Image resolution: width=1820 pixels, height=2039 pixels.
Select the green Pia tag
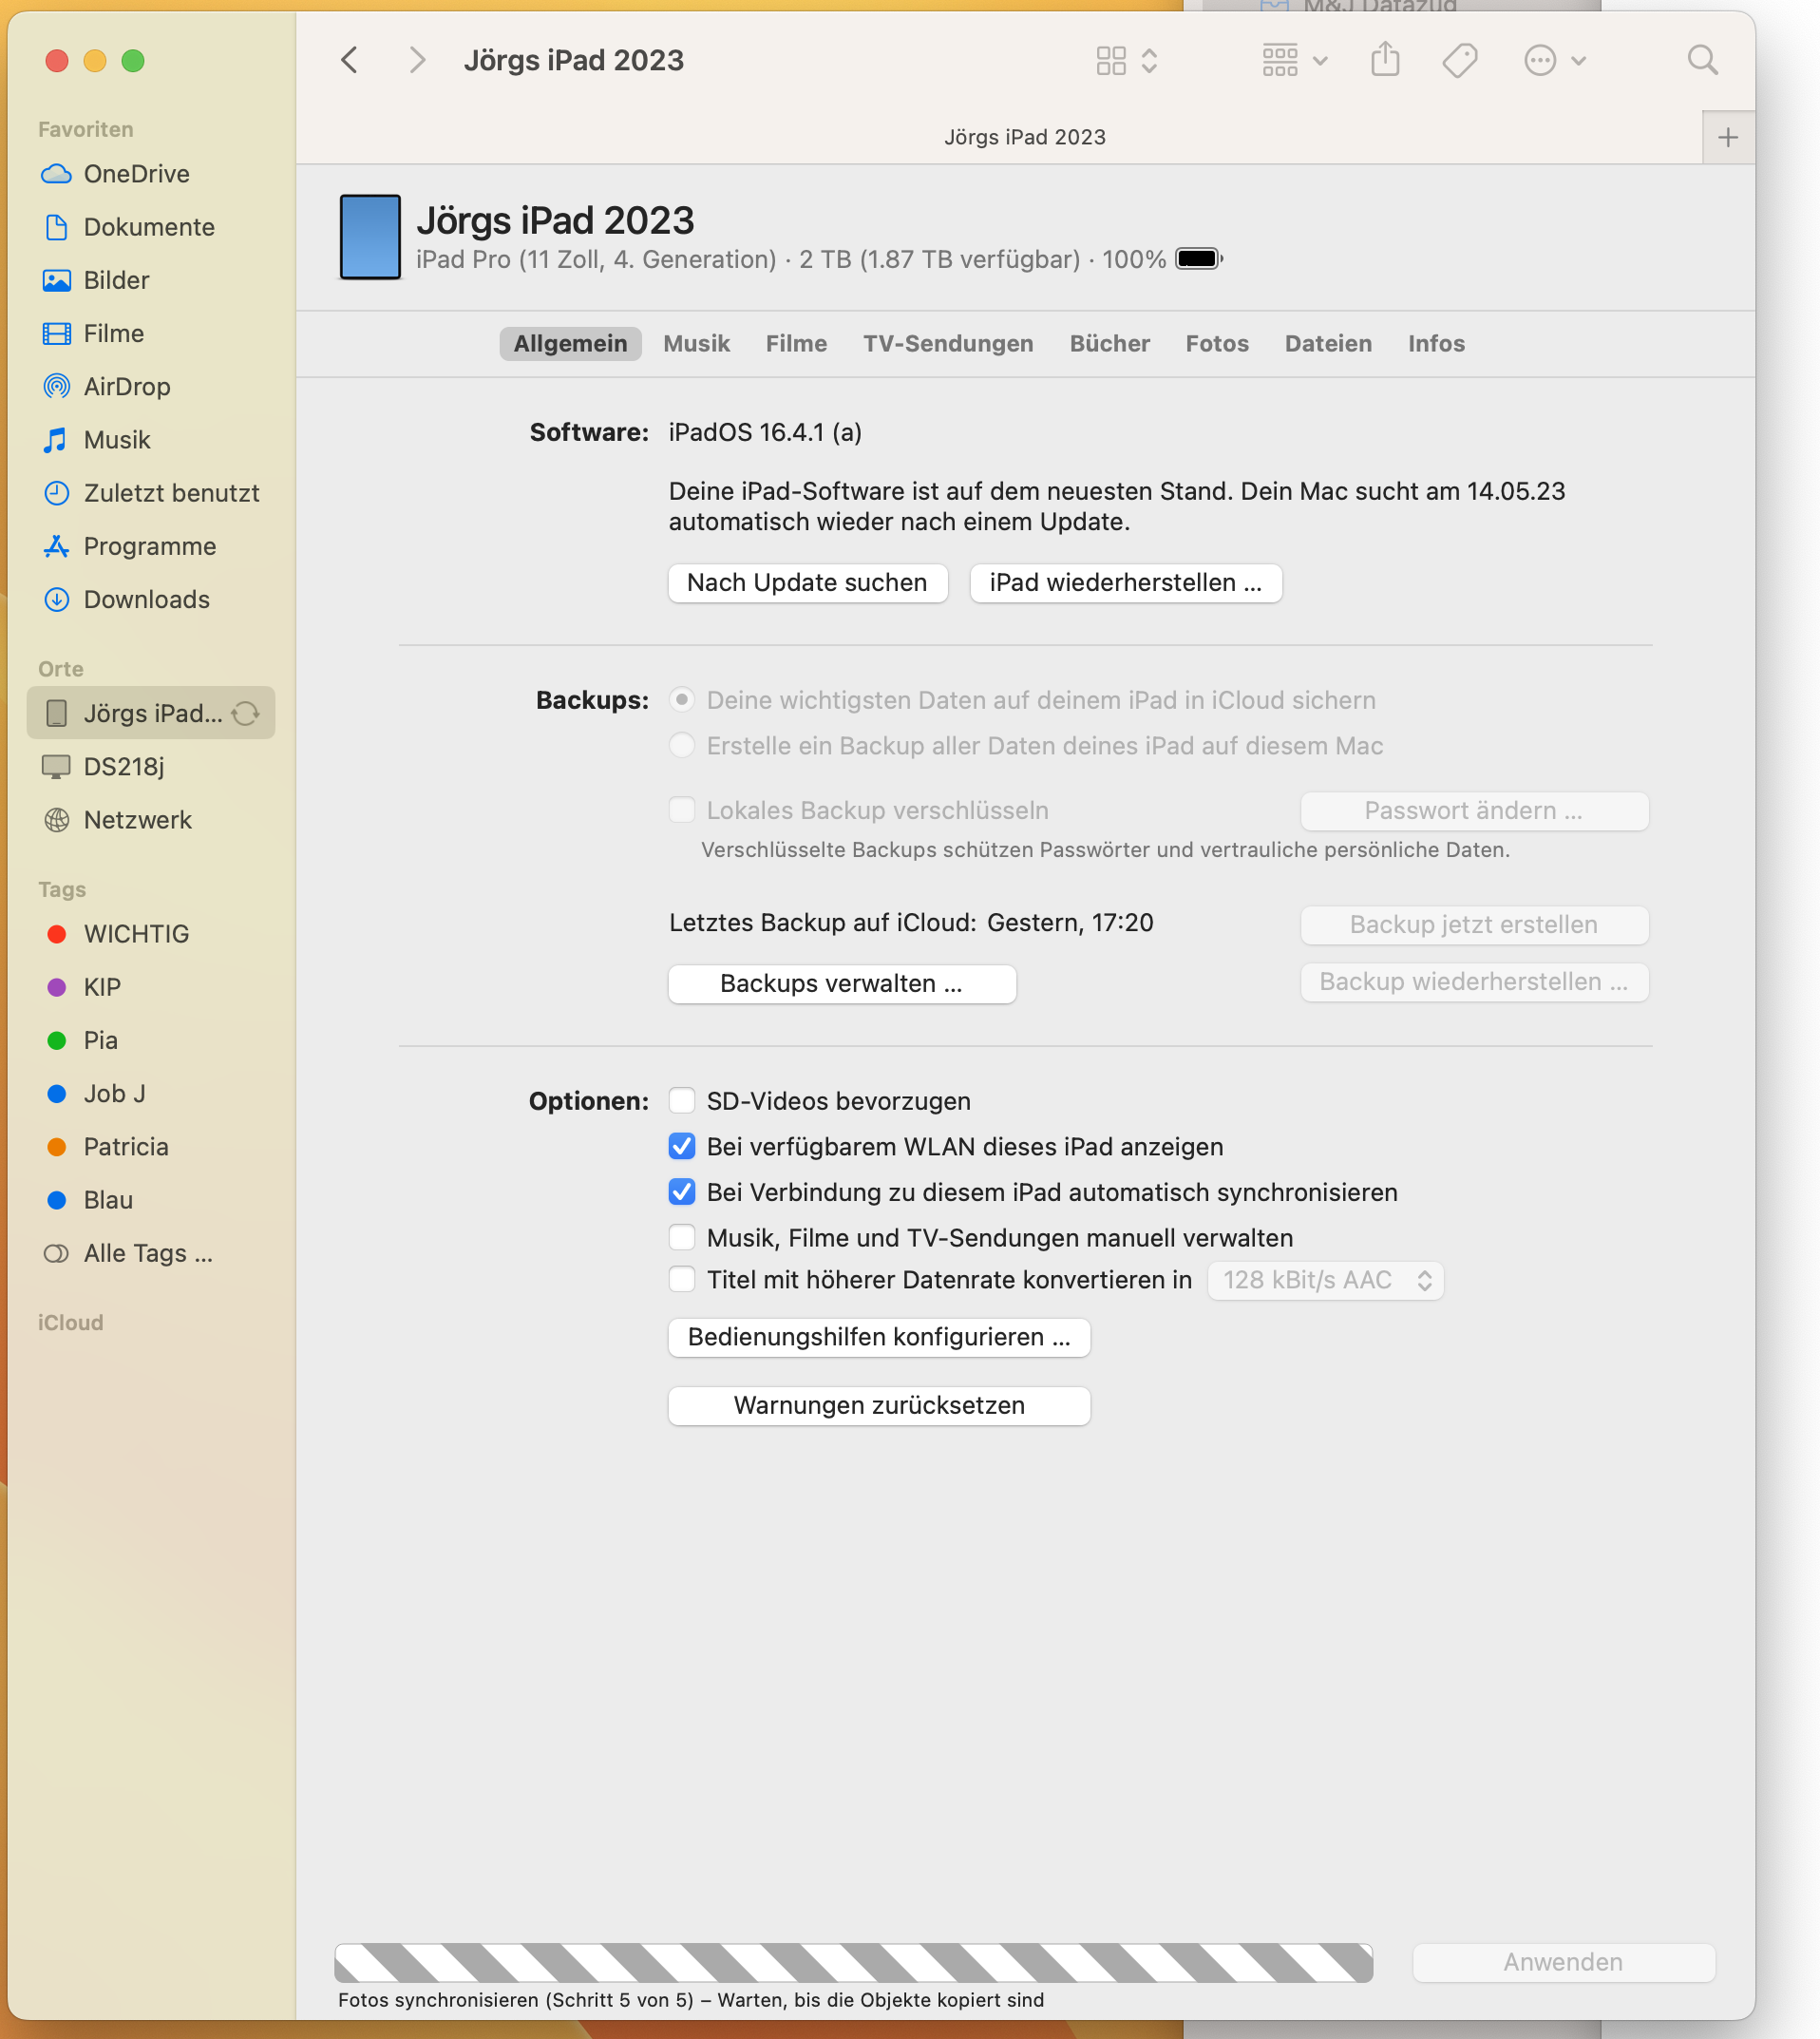[151, 1040]
